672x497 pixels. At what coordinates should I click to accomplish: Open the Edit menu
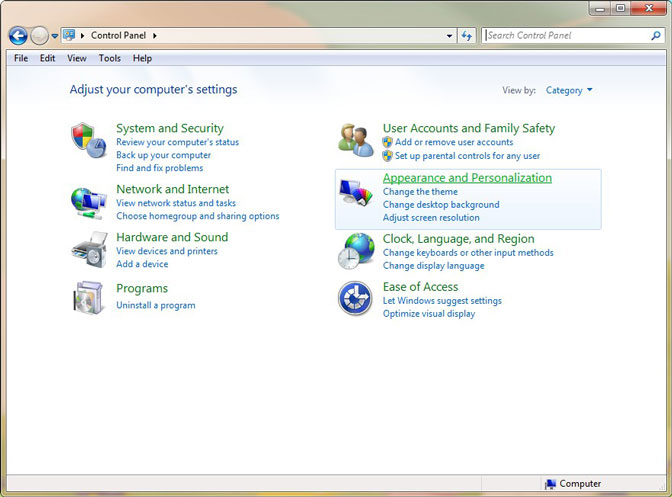(48, 58)
